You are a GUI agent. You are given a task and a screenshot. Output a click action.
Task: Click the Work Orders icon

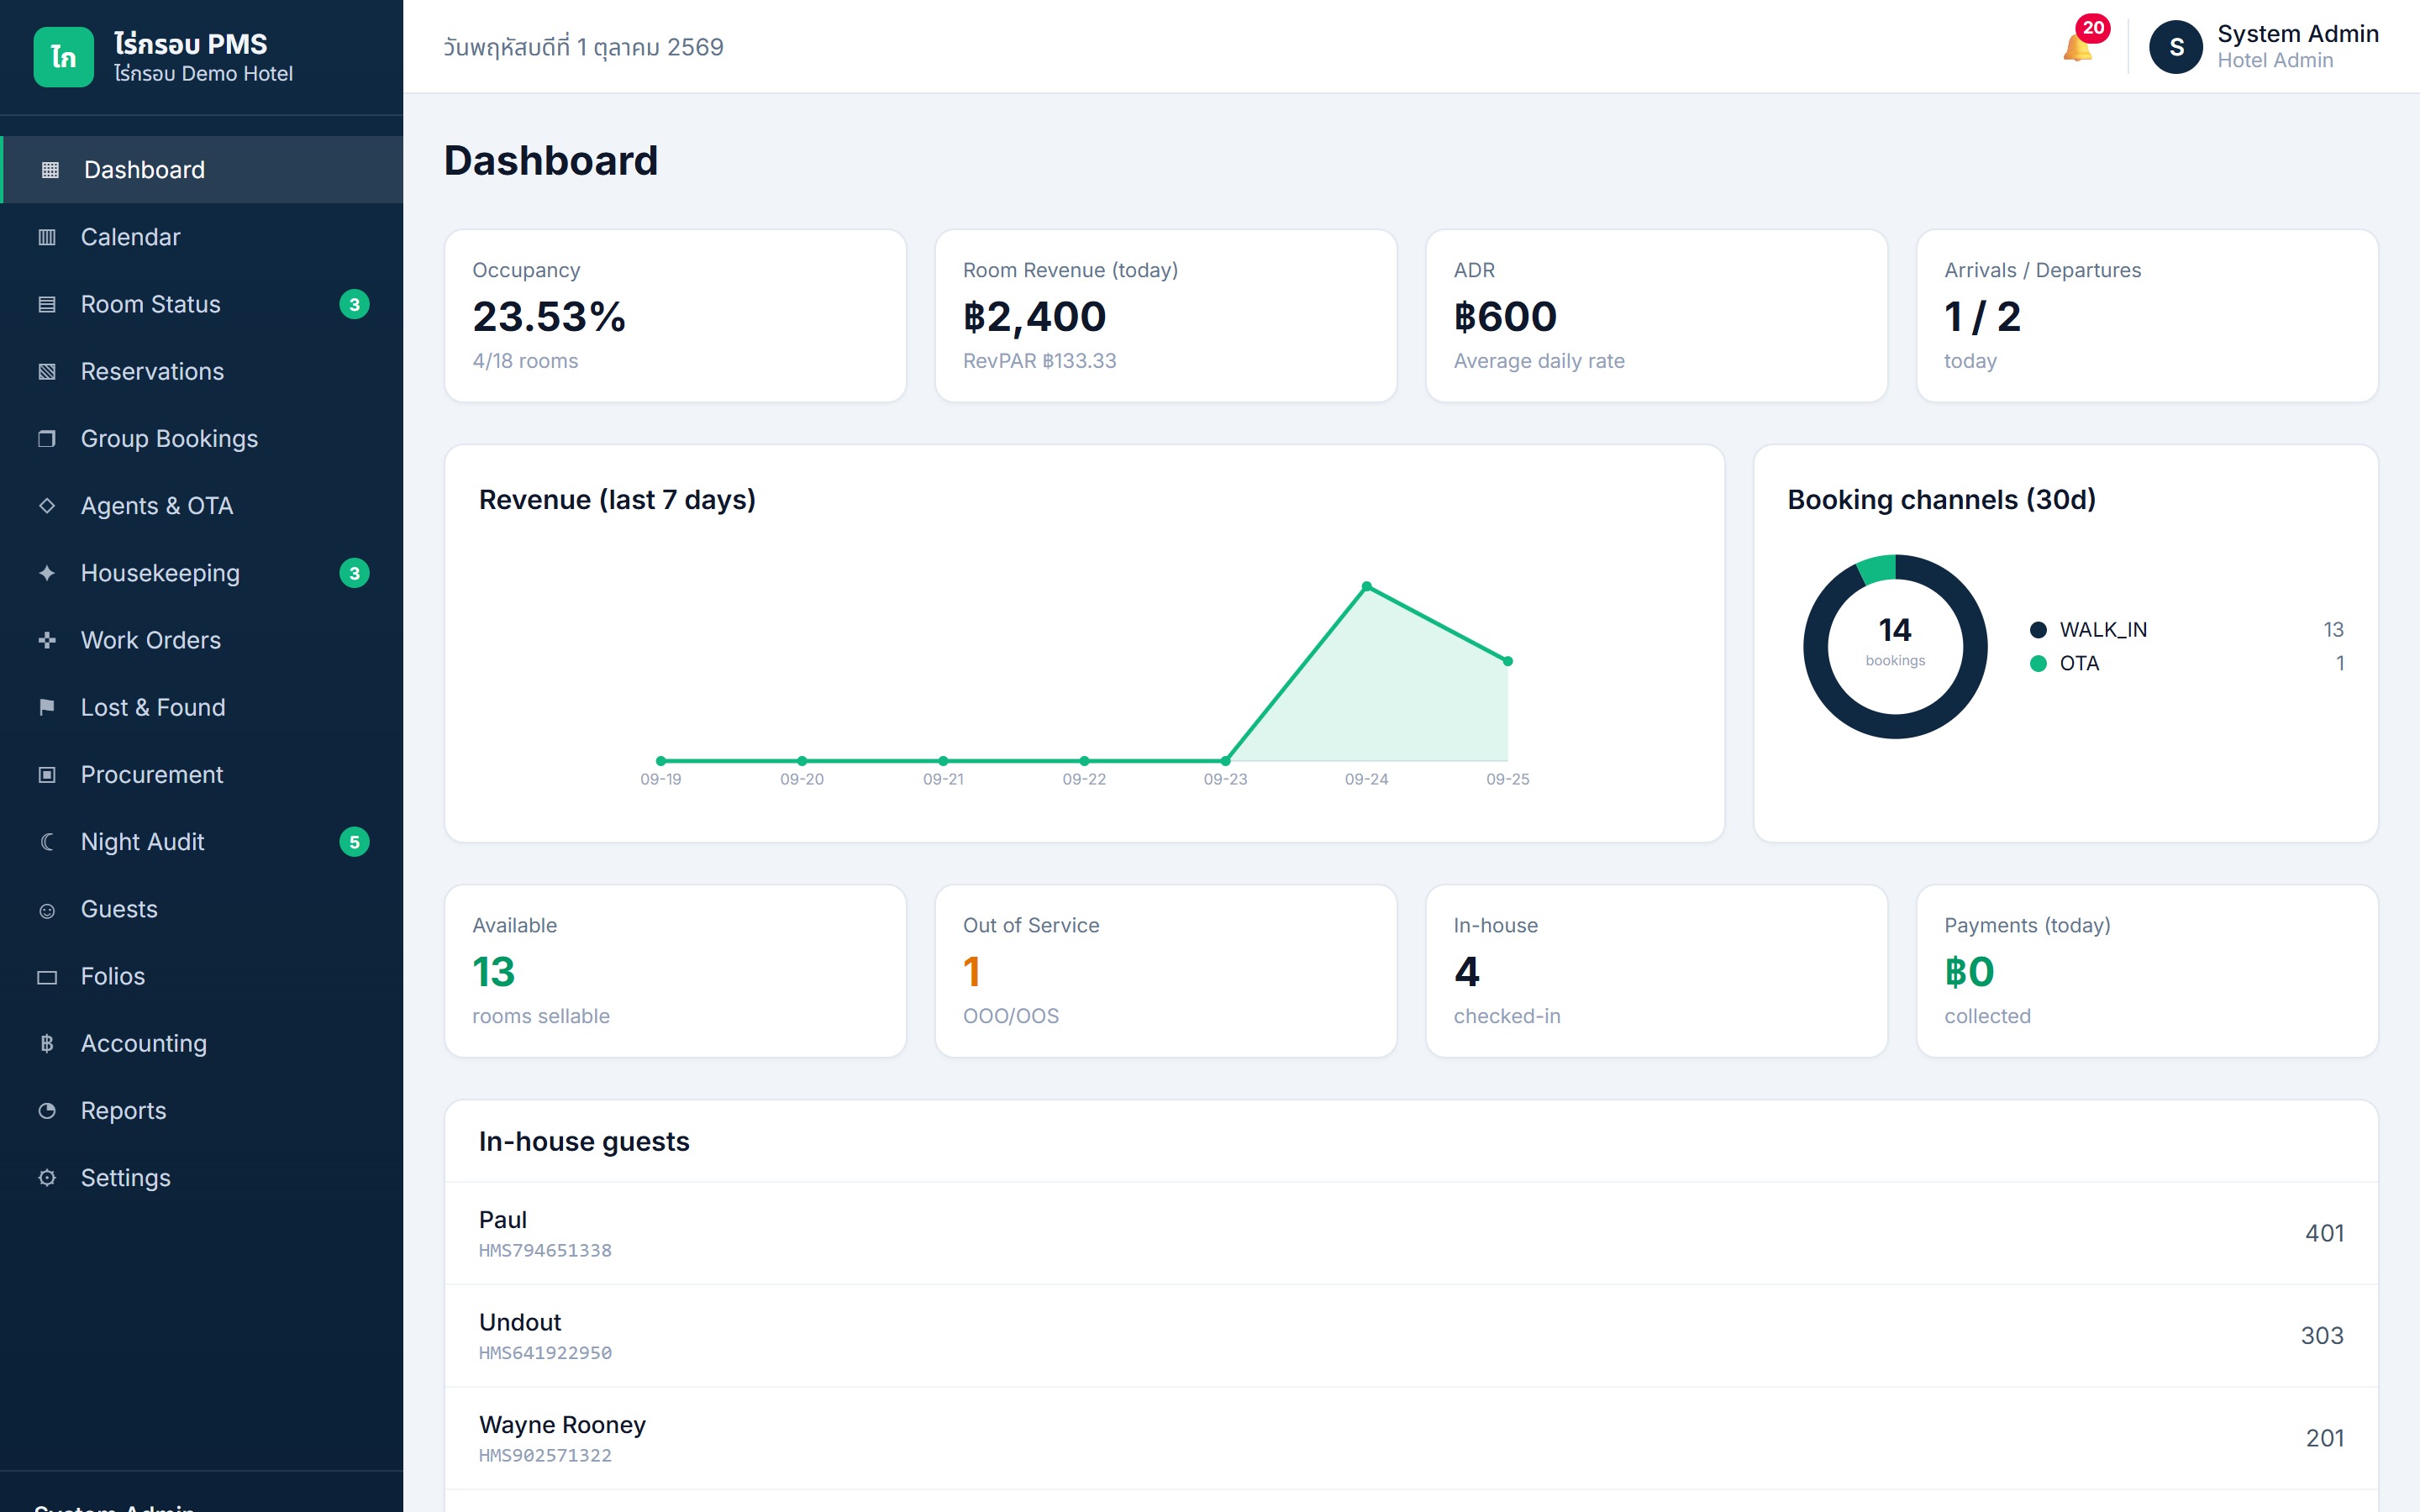[x=47, y=640]
